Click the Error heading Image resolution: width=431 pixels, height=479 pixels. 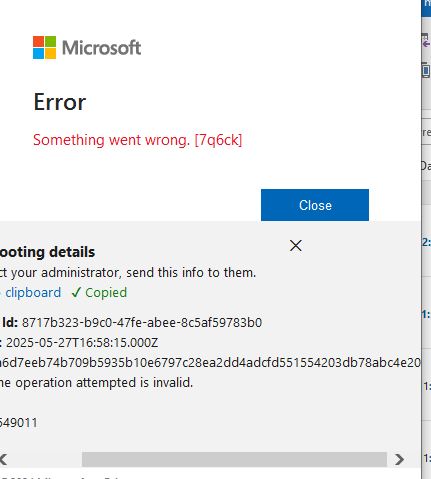60,102
